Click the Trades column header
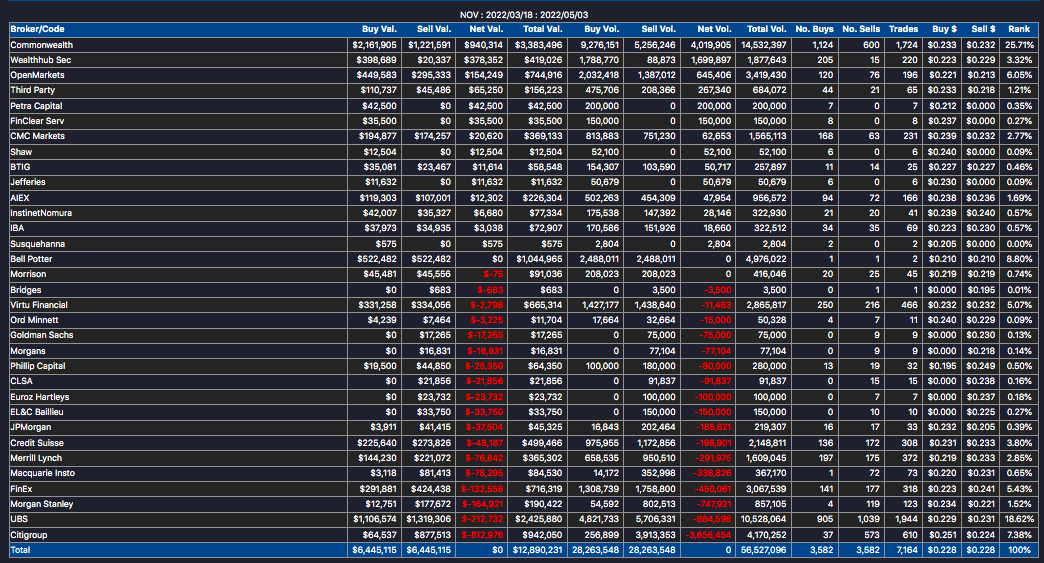1044x563 pixels. pyautogui.click(x=904, y=29)
